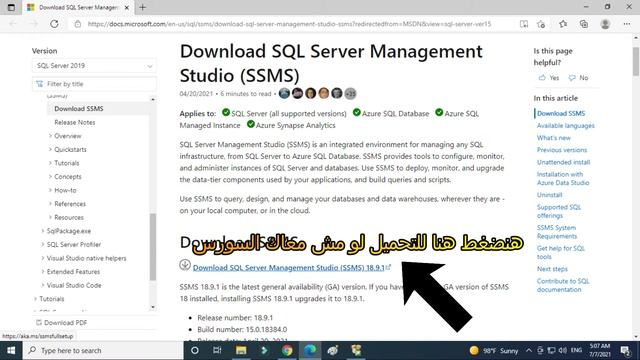
Task: Open the Favorites list icon
Action: point(563,24)
